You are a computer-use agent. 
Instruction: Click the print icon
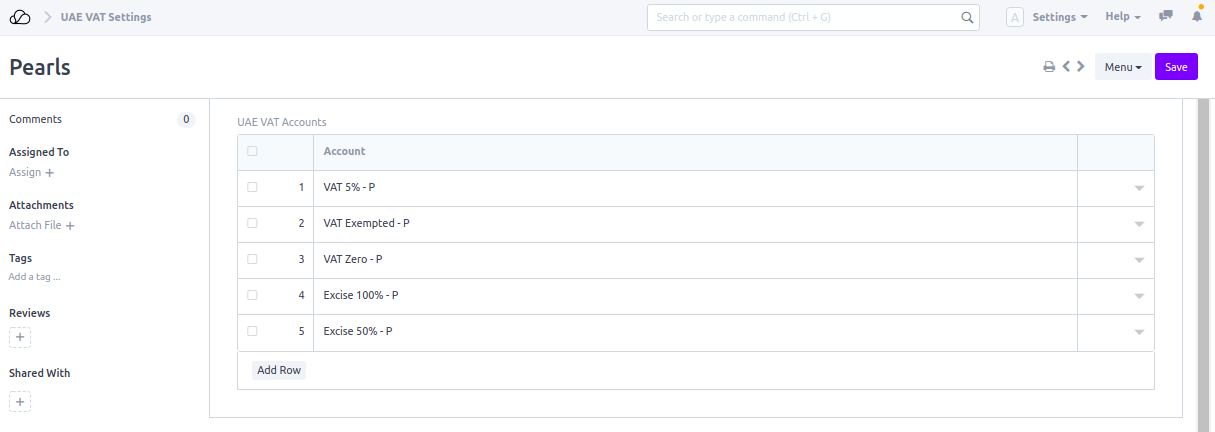pos(1049,67)
